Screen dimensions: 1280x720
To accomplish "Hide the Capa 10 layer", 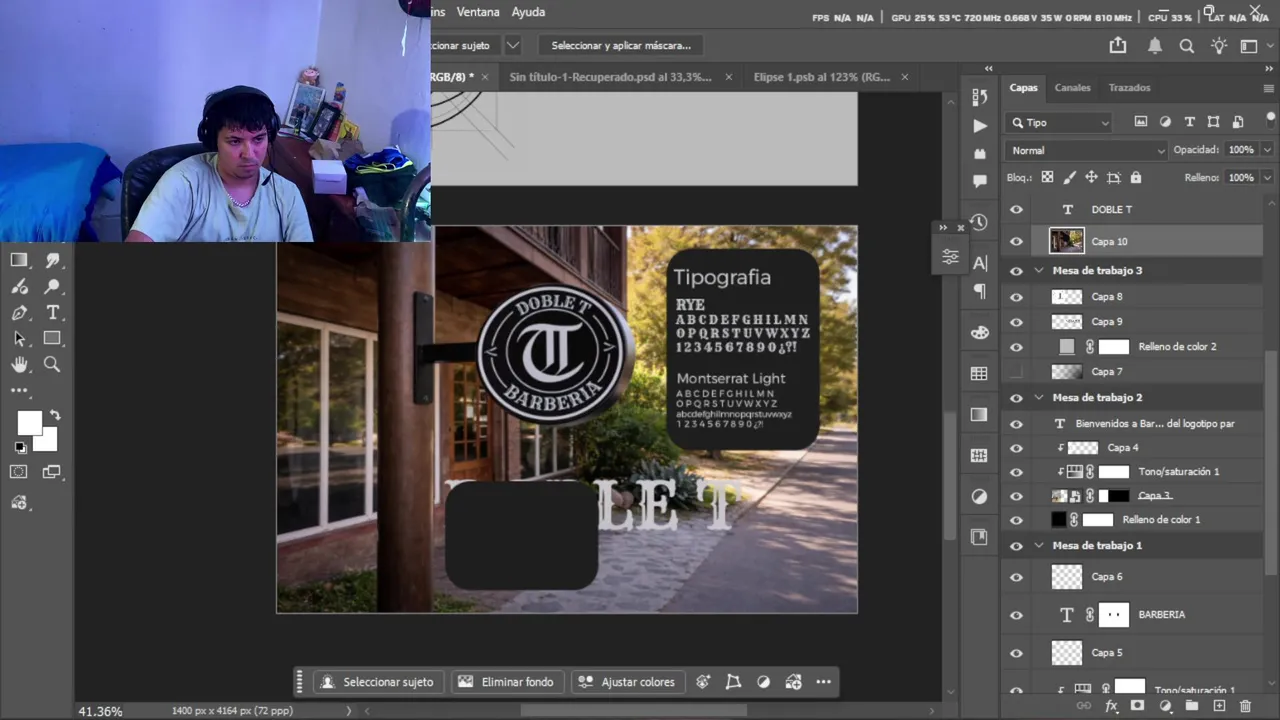I will 1016,241.
